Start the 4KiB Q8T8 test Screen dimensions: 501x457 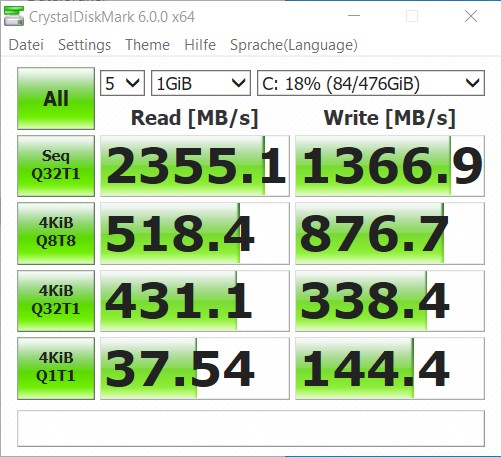click(x=56, y=233)
